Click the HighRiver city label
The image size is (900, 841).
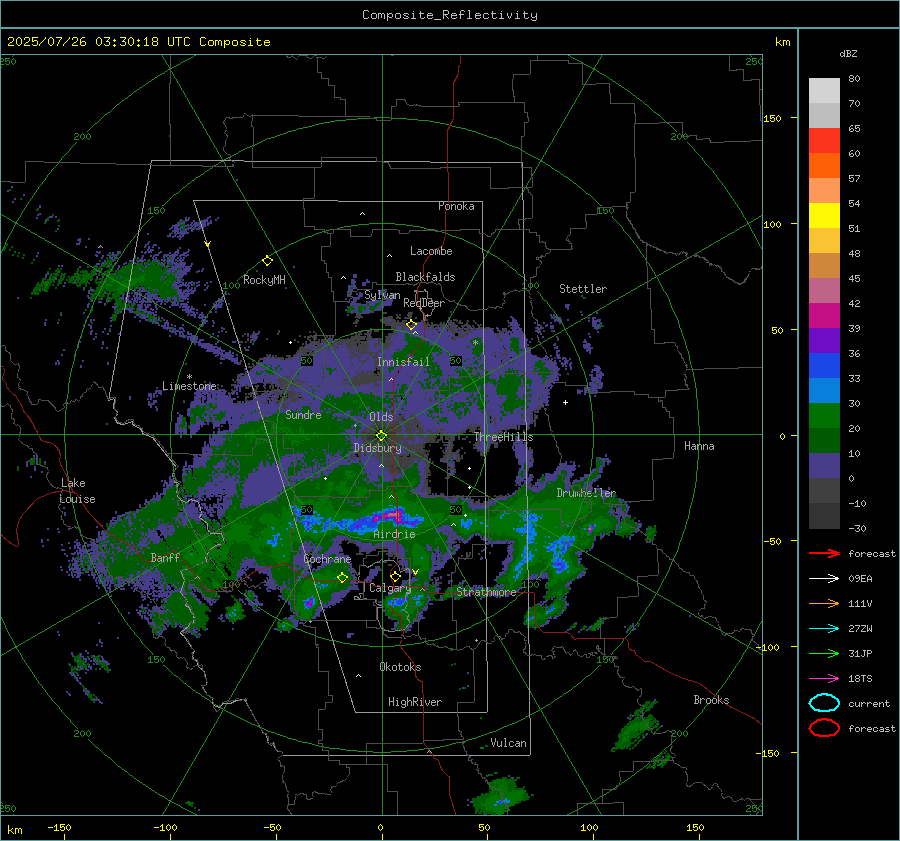click(x=415, y=702)
